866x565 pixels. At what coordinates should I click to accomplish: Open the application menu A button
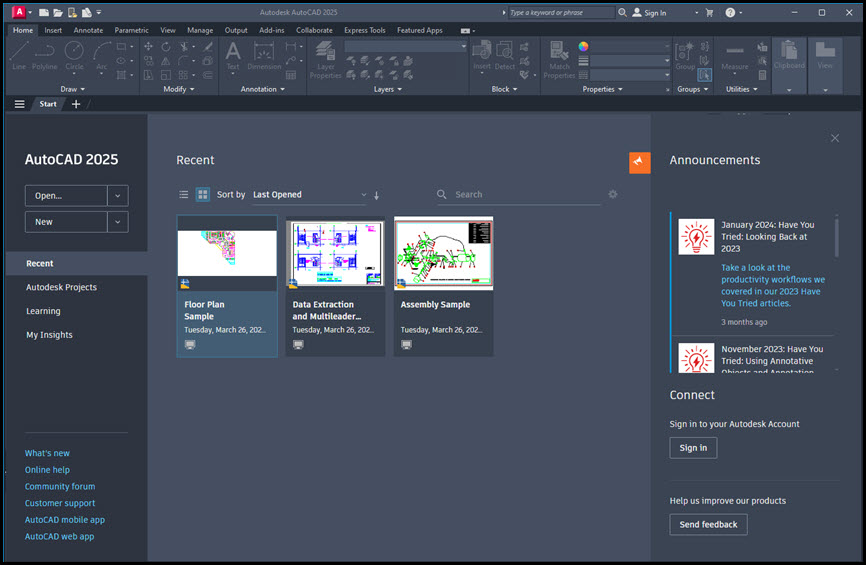(x=19, y=12)
